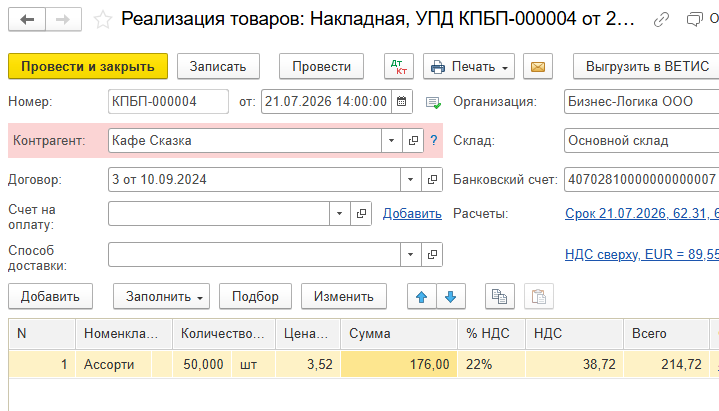Screen dimensions: 719x411
Task: Open the Печать dropdown menu
Action: click(469, 67)
